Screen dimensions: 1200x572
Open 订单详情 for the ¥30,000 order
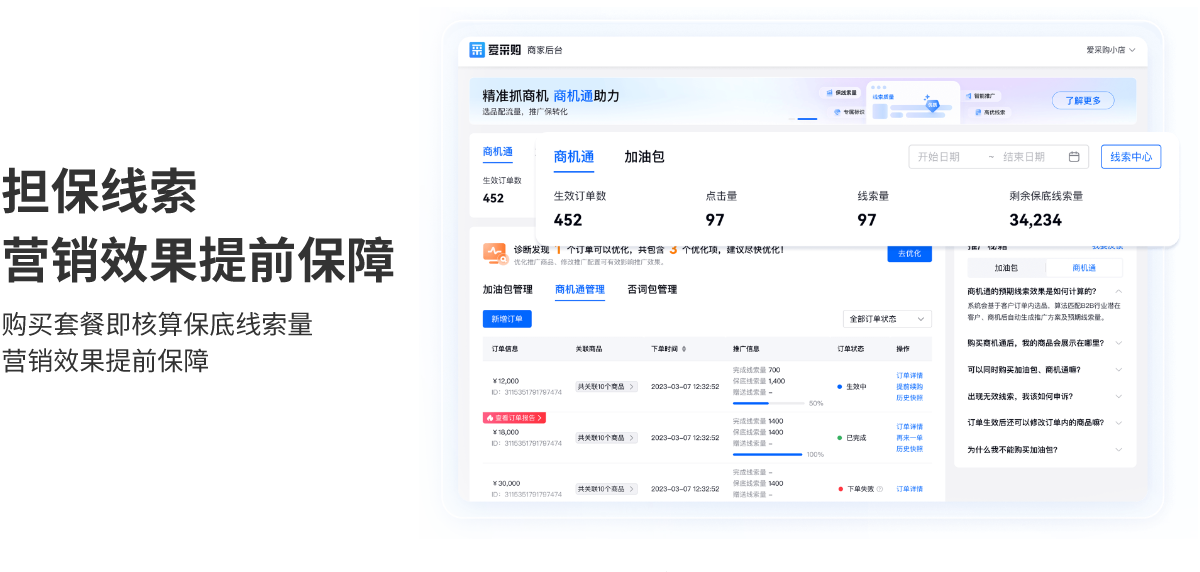pos(910,489)
